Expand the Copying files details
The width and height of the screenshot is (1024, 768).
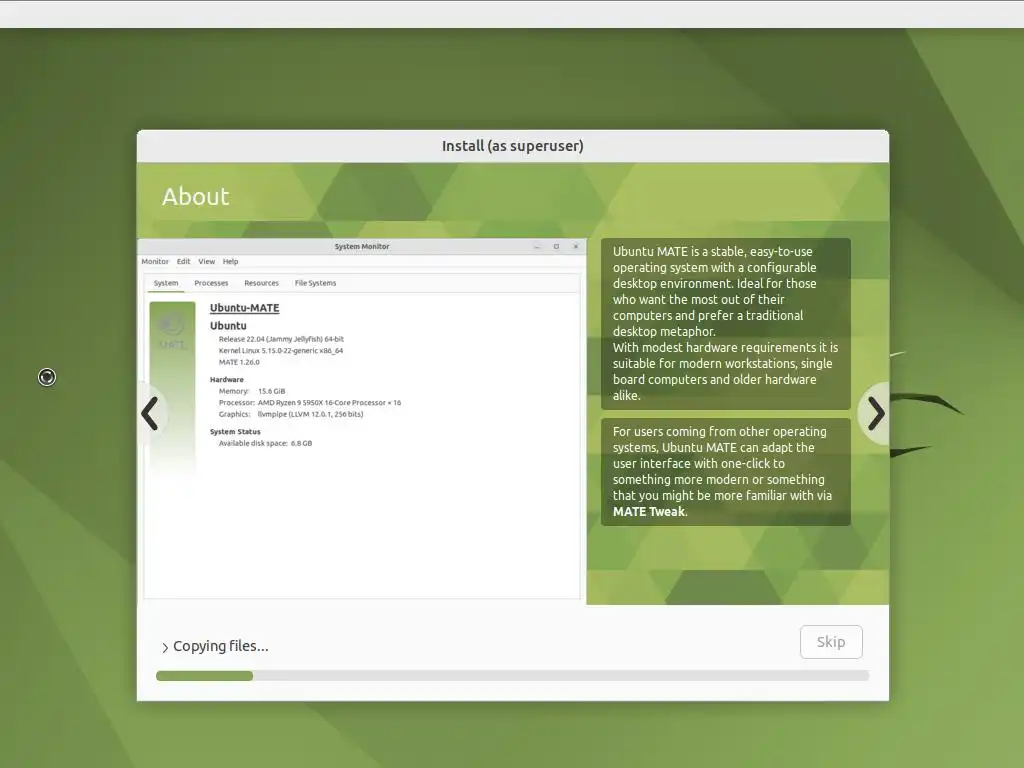click(165, 647)
